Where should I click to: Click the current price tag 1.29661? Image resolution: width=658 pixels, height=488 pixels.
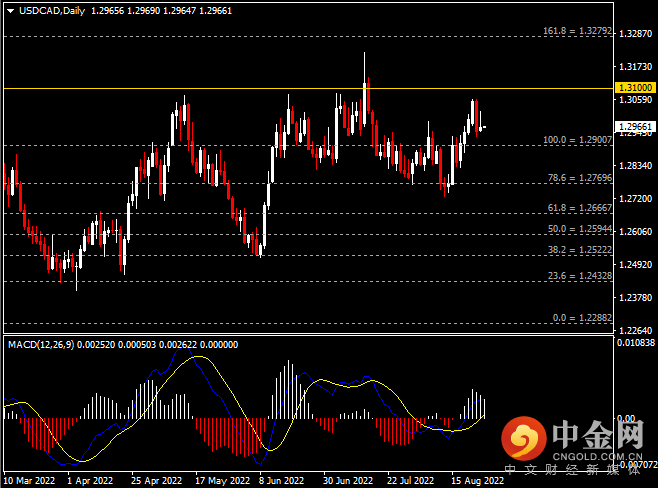[637, 127]
